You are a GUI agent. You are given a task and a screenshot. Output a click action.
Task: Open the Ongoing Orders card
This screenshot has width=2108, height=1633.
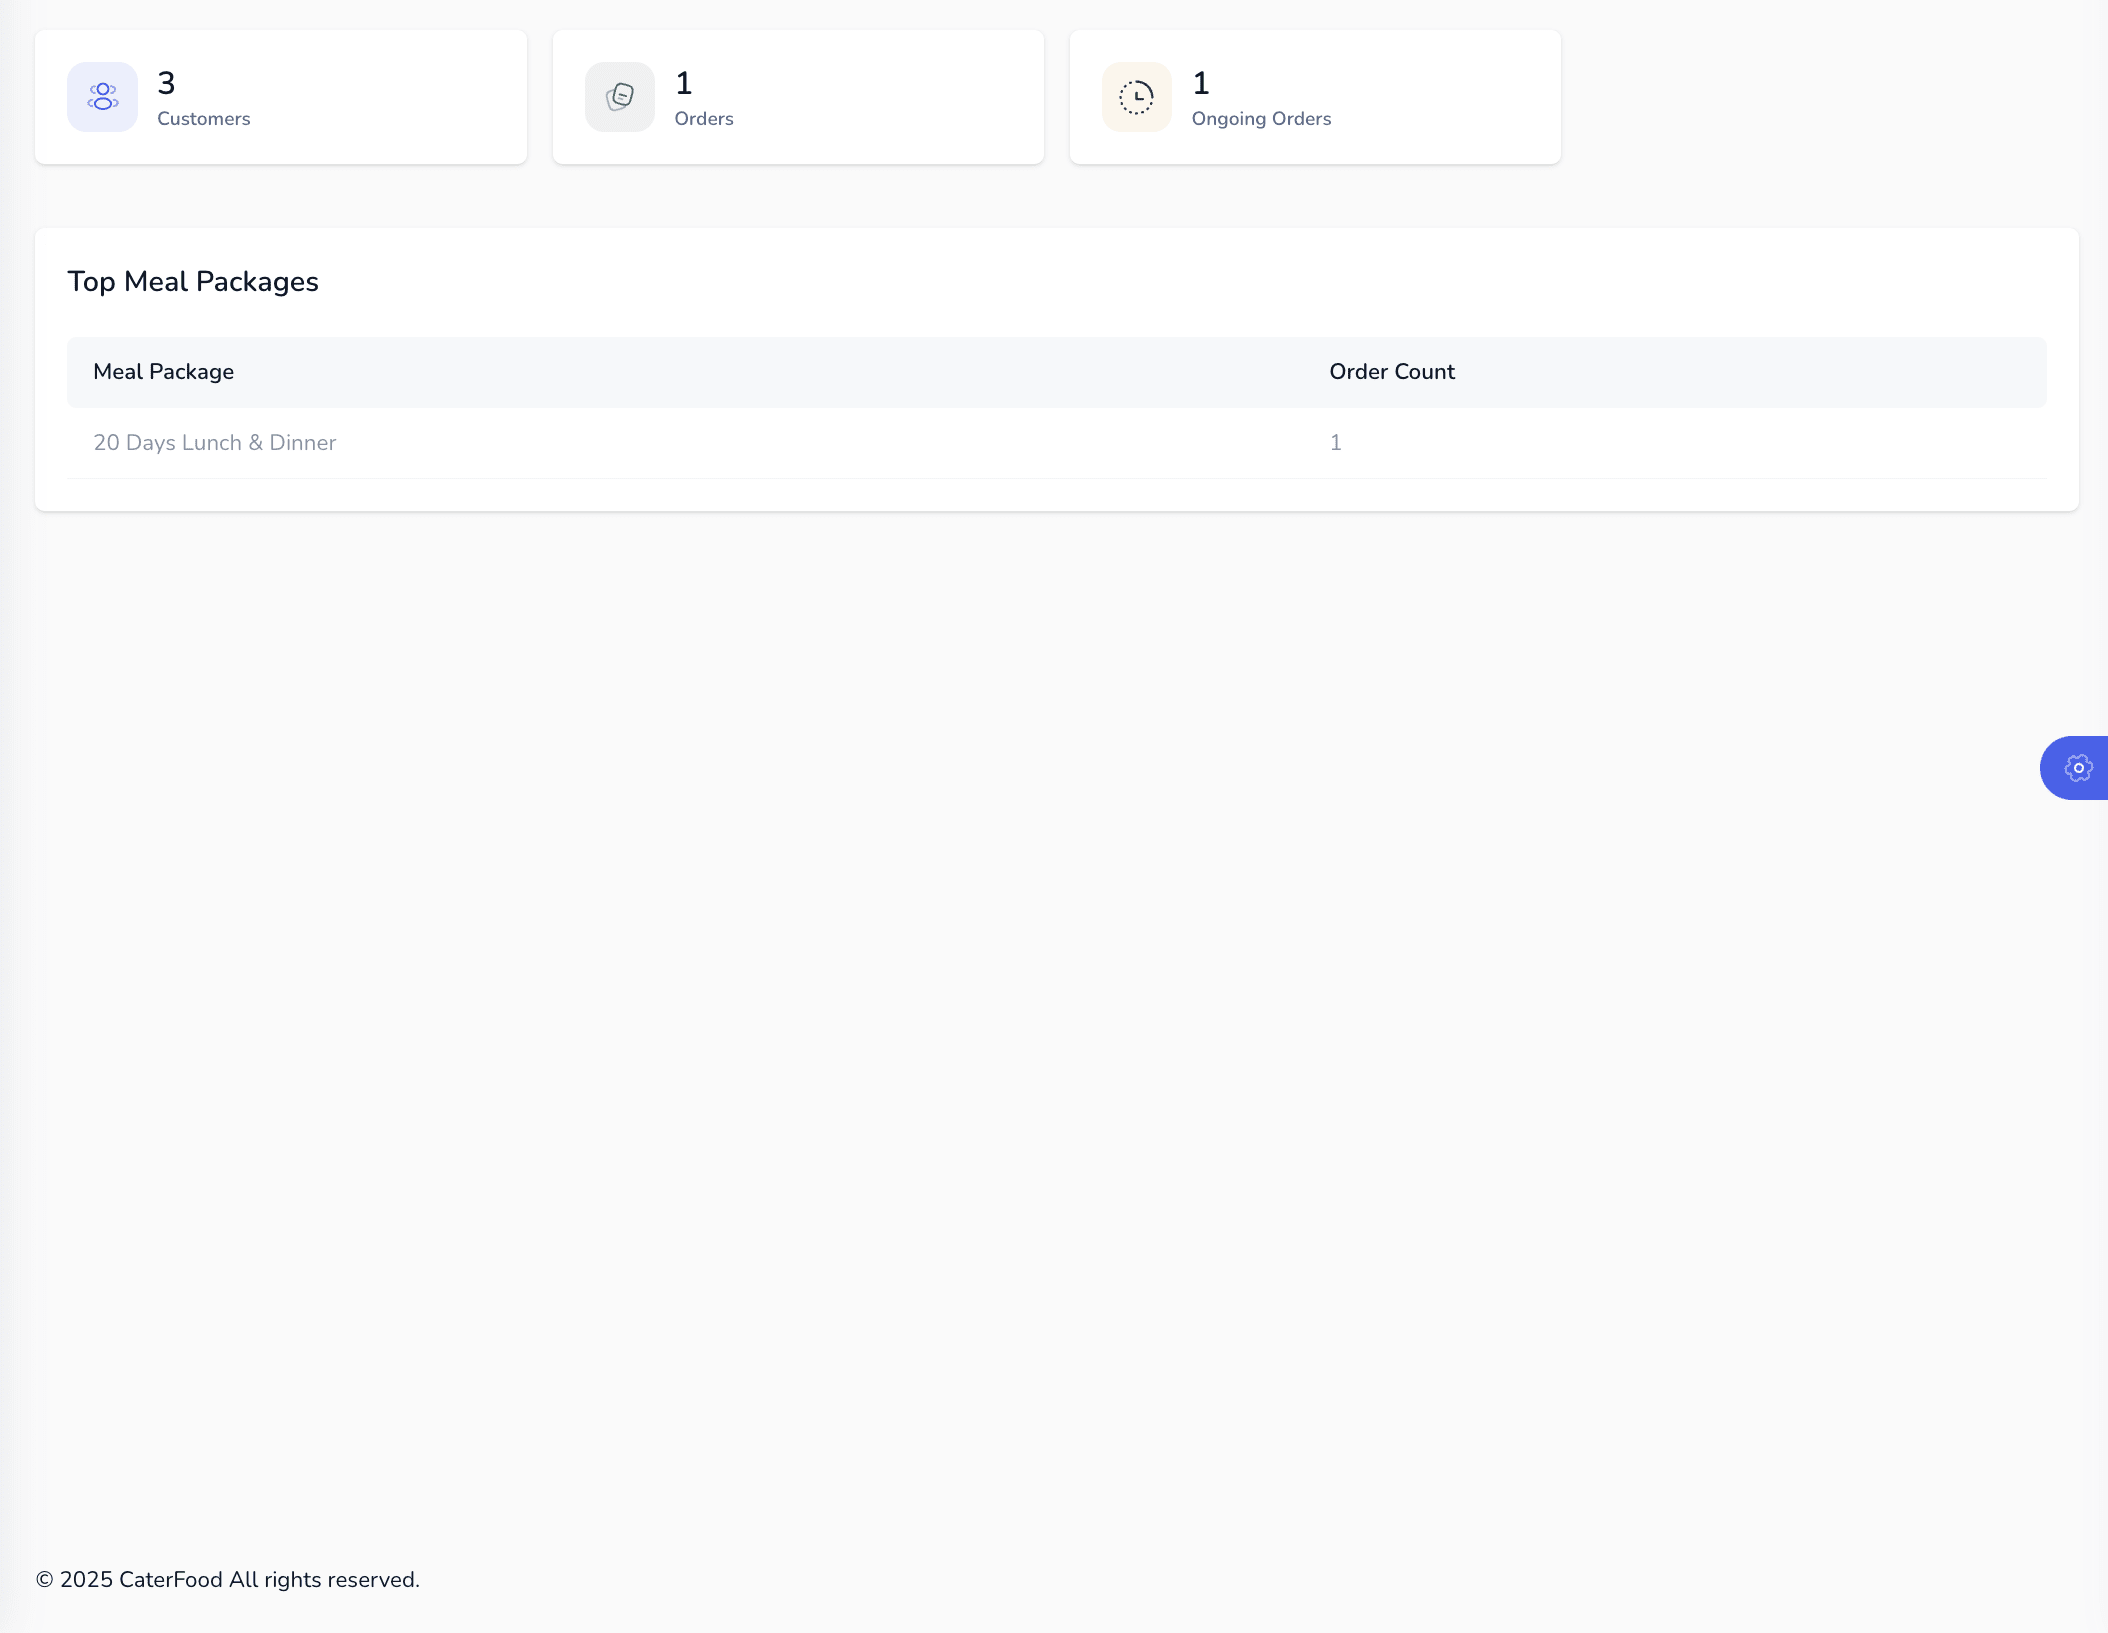coord(1315,96)
